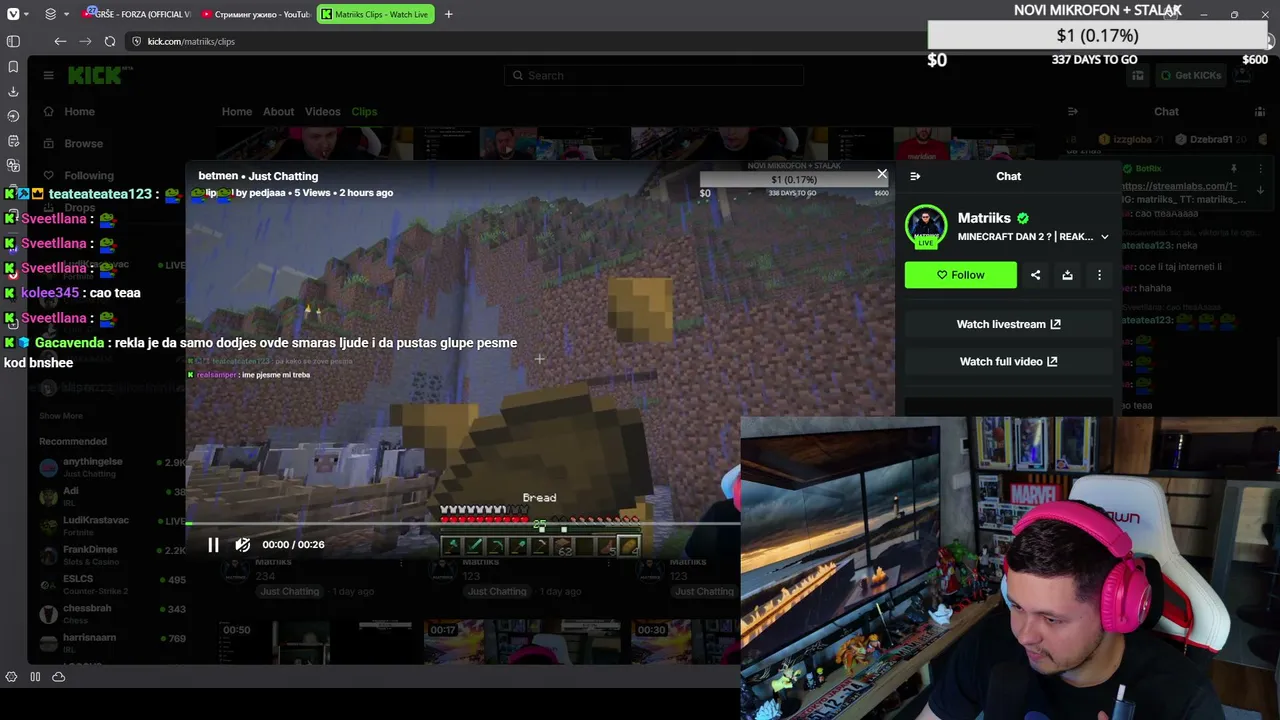Image resolution: width=1280 pixels, height=720 pixels.
Task: Share the clip
Action: coord(1035,275)
